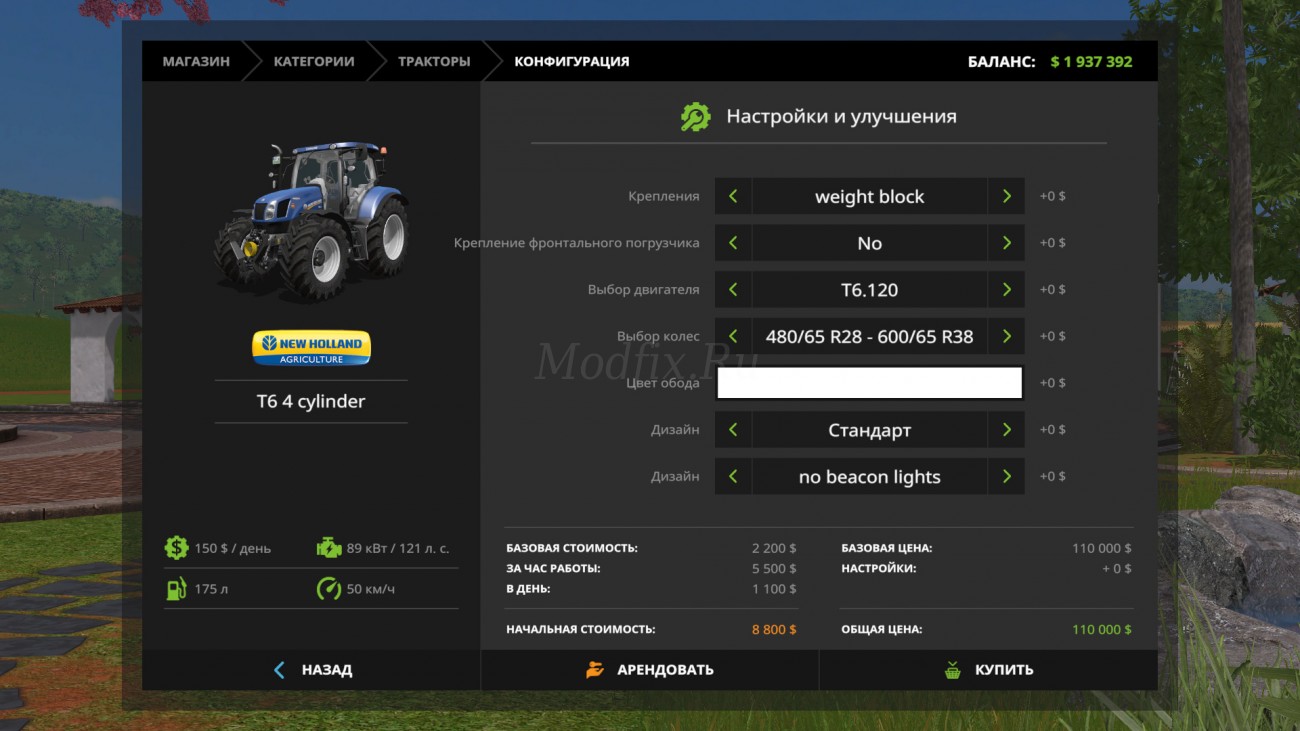Click the New Holland Agriculture logo

click(311, 348)
